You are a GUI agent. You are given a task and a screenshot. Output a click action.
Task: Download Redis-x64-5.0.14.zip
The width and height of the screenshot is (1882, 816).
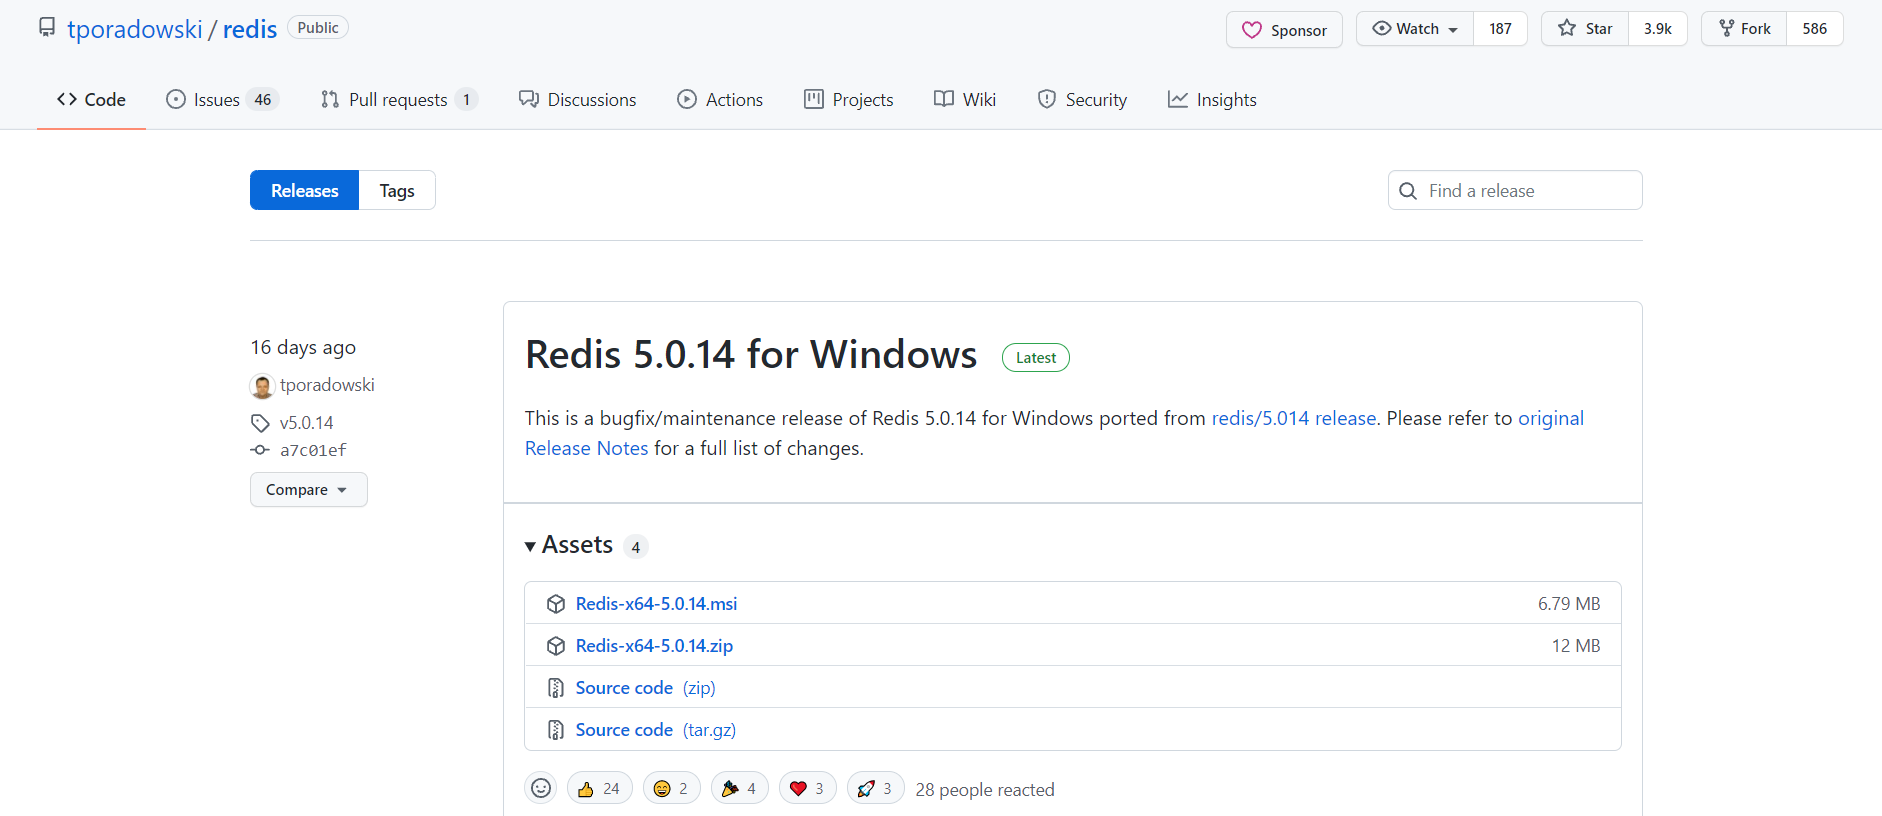tap(654, 646)
